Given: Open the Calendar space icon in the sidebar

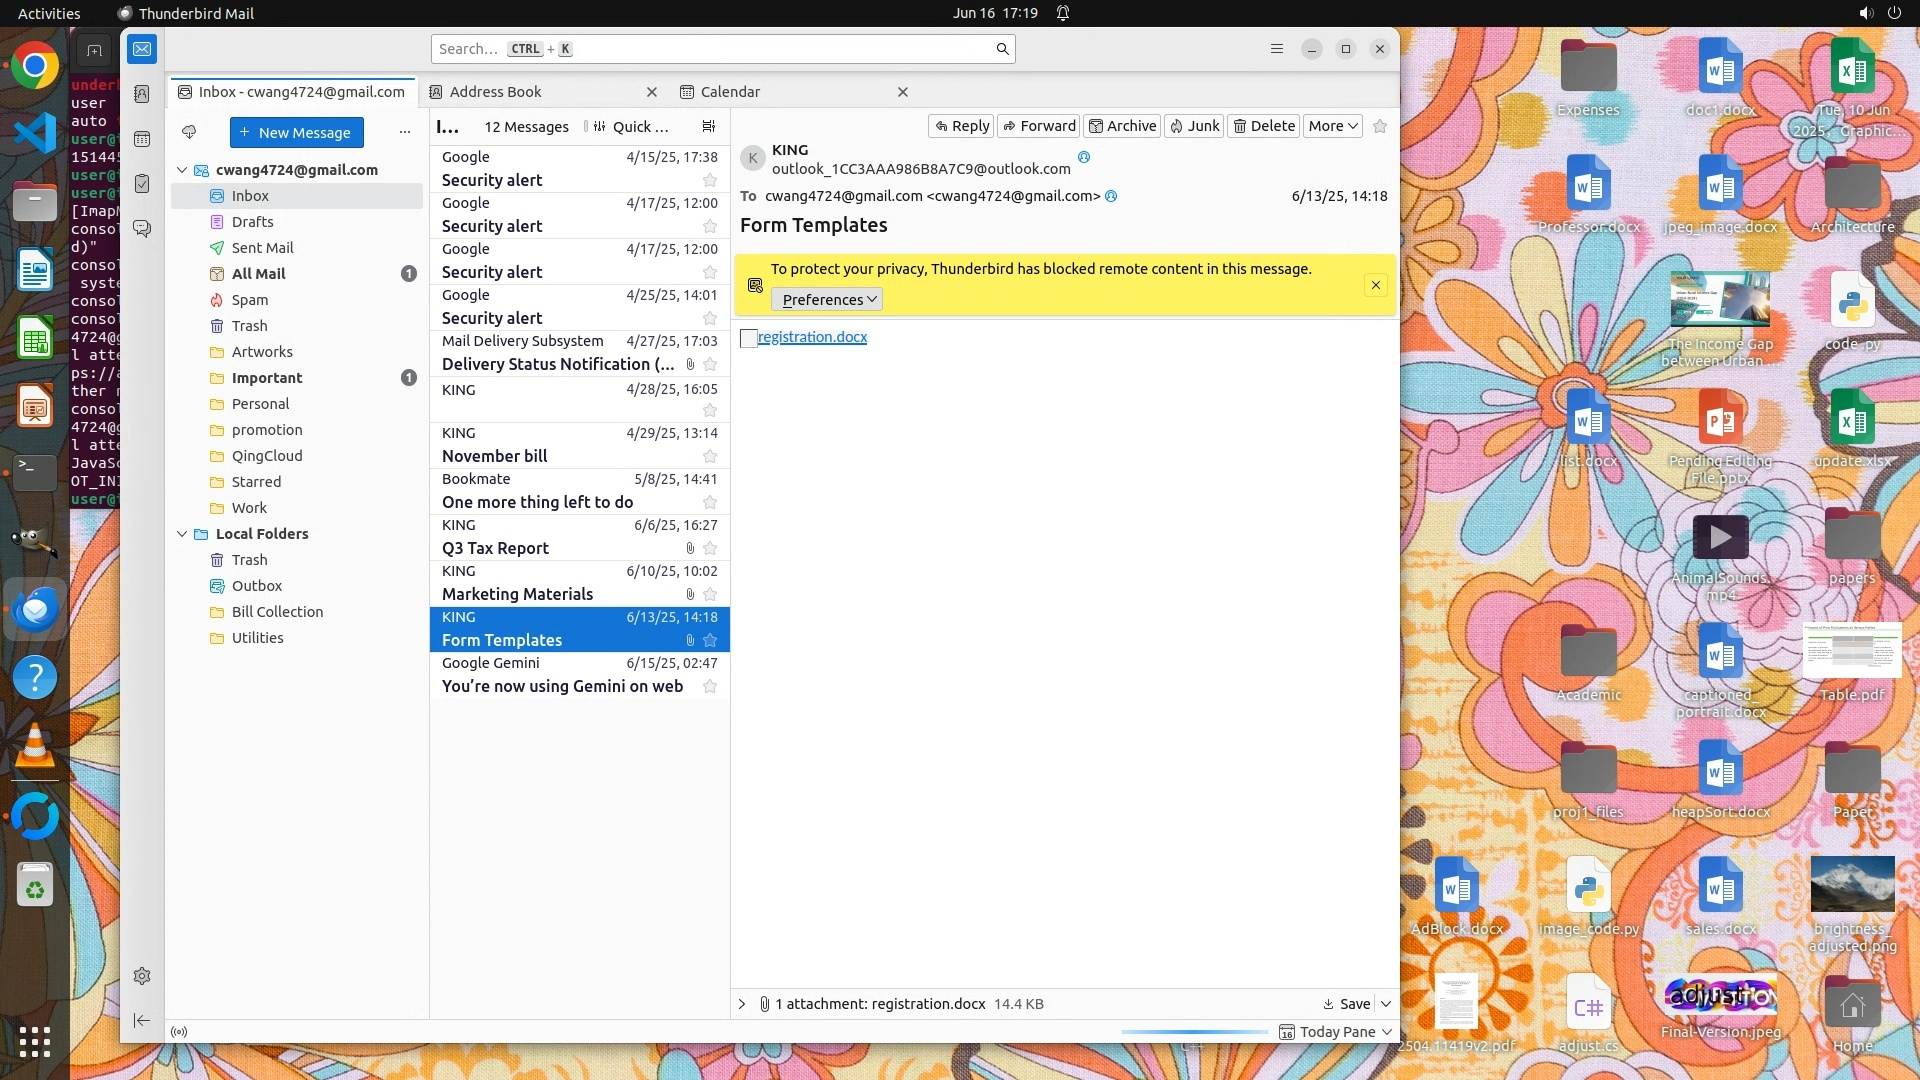Looking at the screenshot, I should pyautogui.click(x=142, y=139).
